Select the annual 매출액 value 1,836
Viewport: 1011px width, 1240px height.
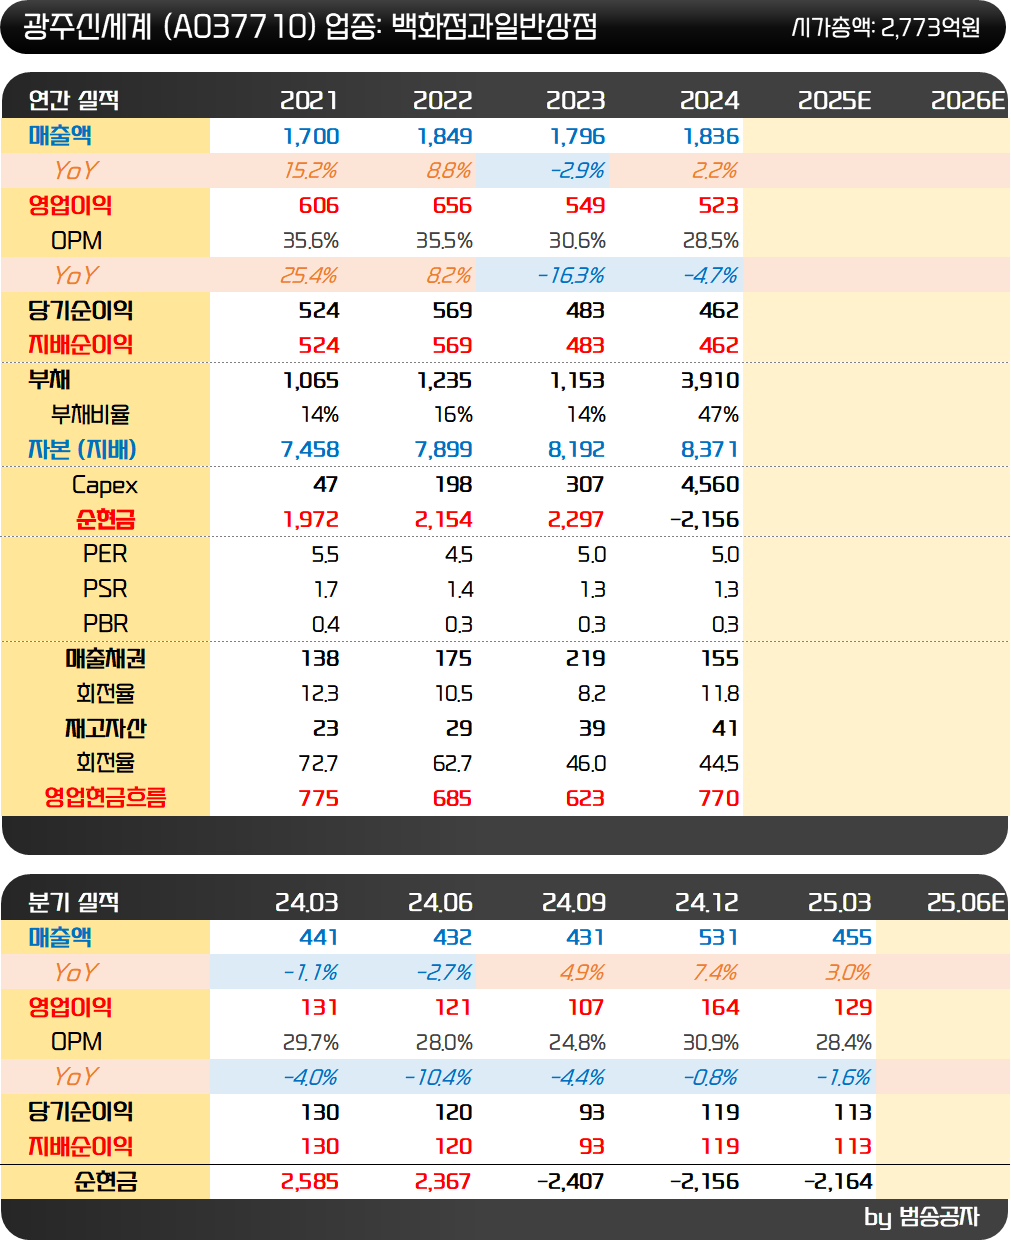click(x=711, y=136)
